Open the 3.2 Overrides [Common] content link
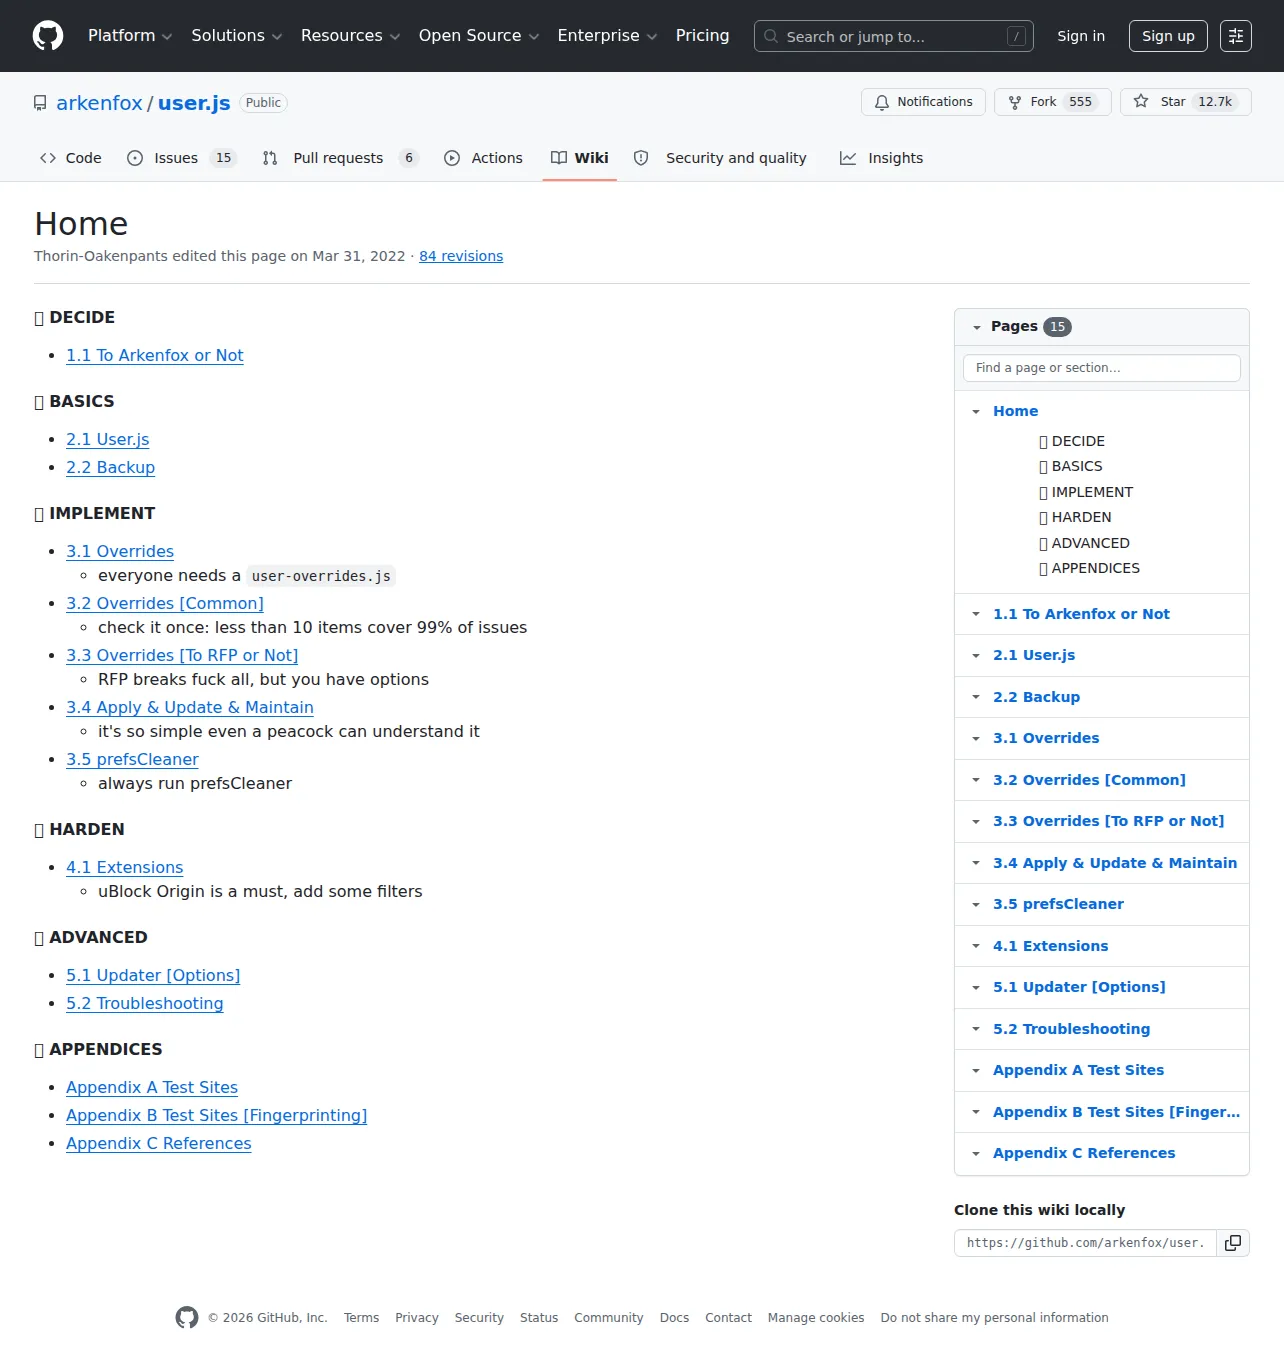Screen dimensions: 1284x1371 165,603
